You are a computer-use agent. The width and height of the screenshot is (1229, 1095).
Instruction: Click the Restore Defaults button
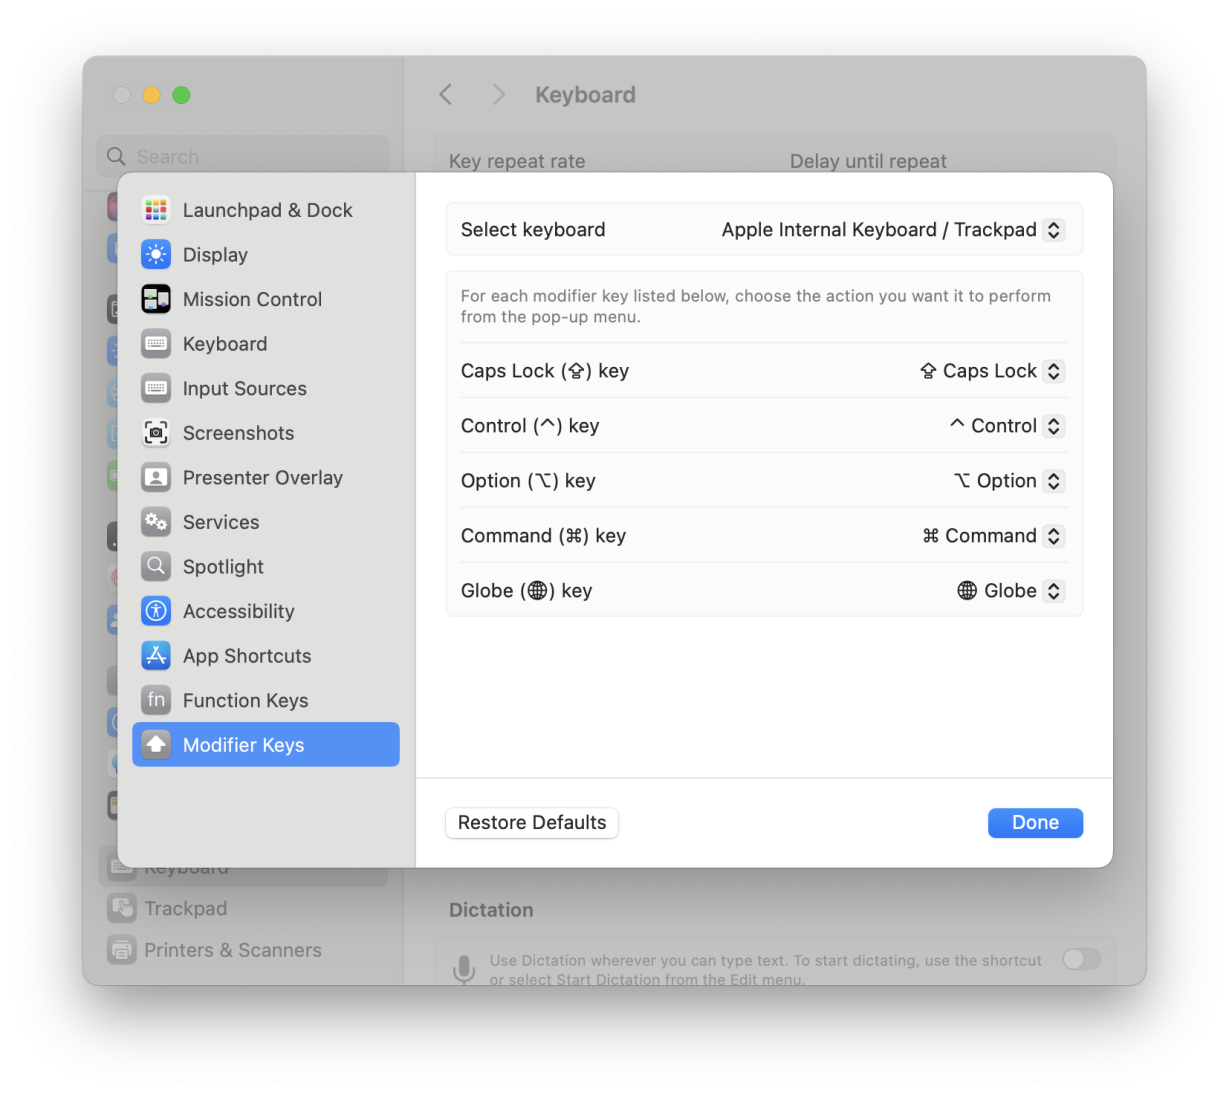pyautogui.click(x=532, y=823)
